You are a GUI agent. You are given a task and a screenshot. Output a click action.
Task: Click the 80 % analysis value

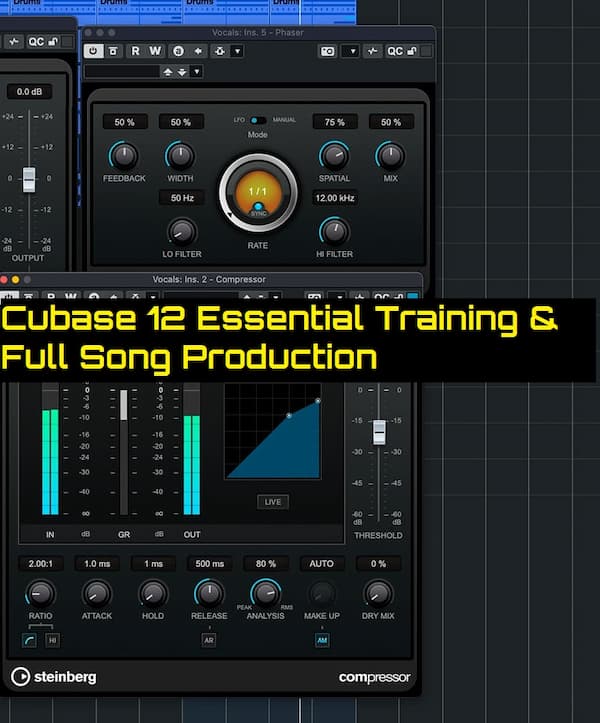pos(266,564)
